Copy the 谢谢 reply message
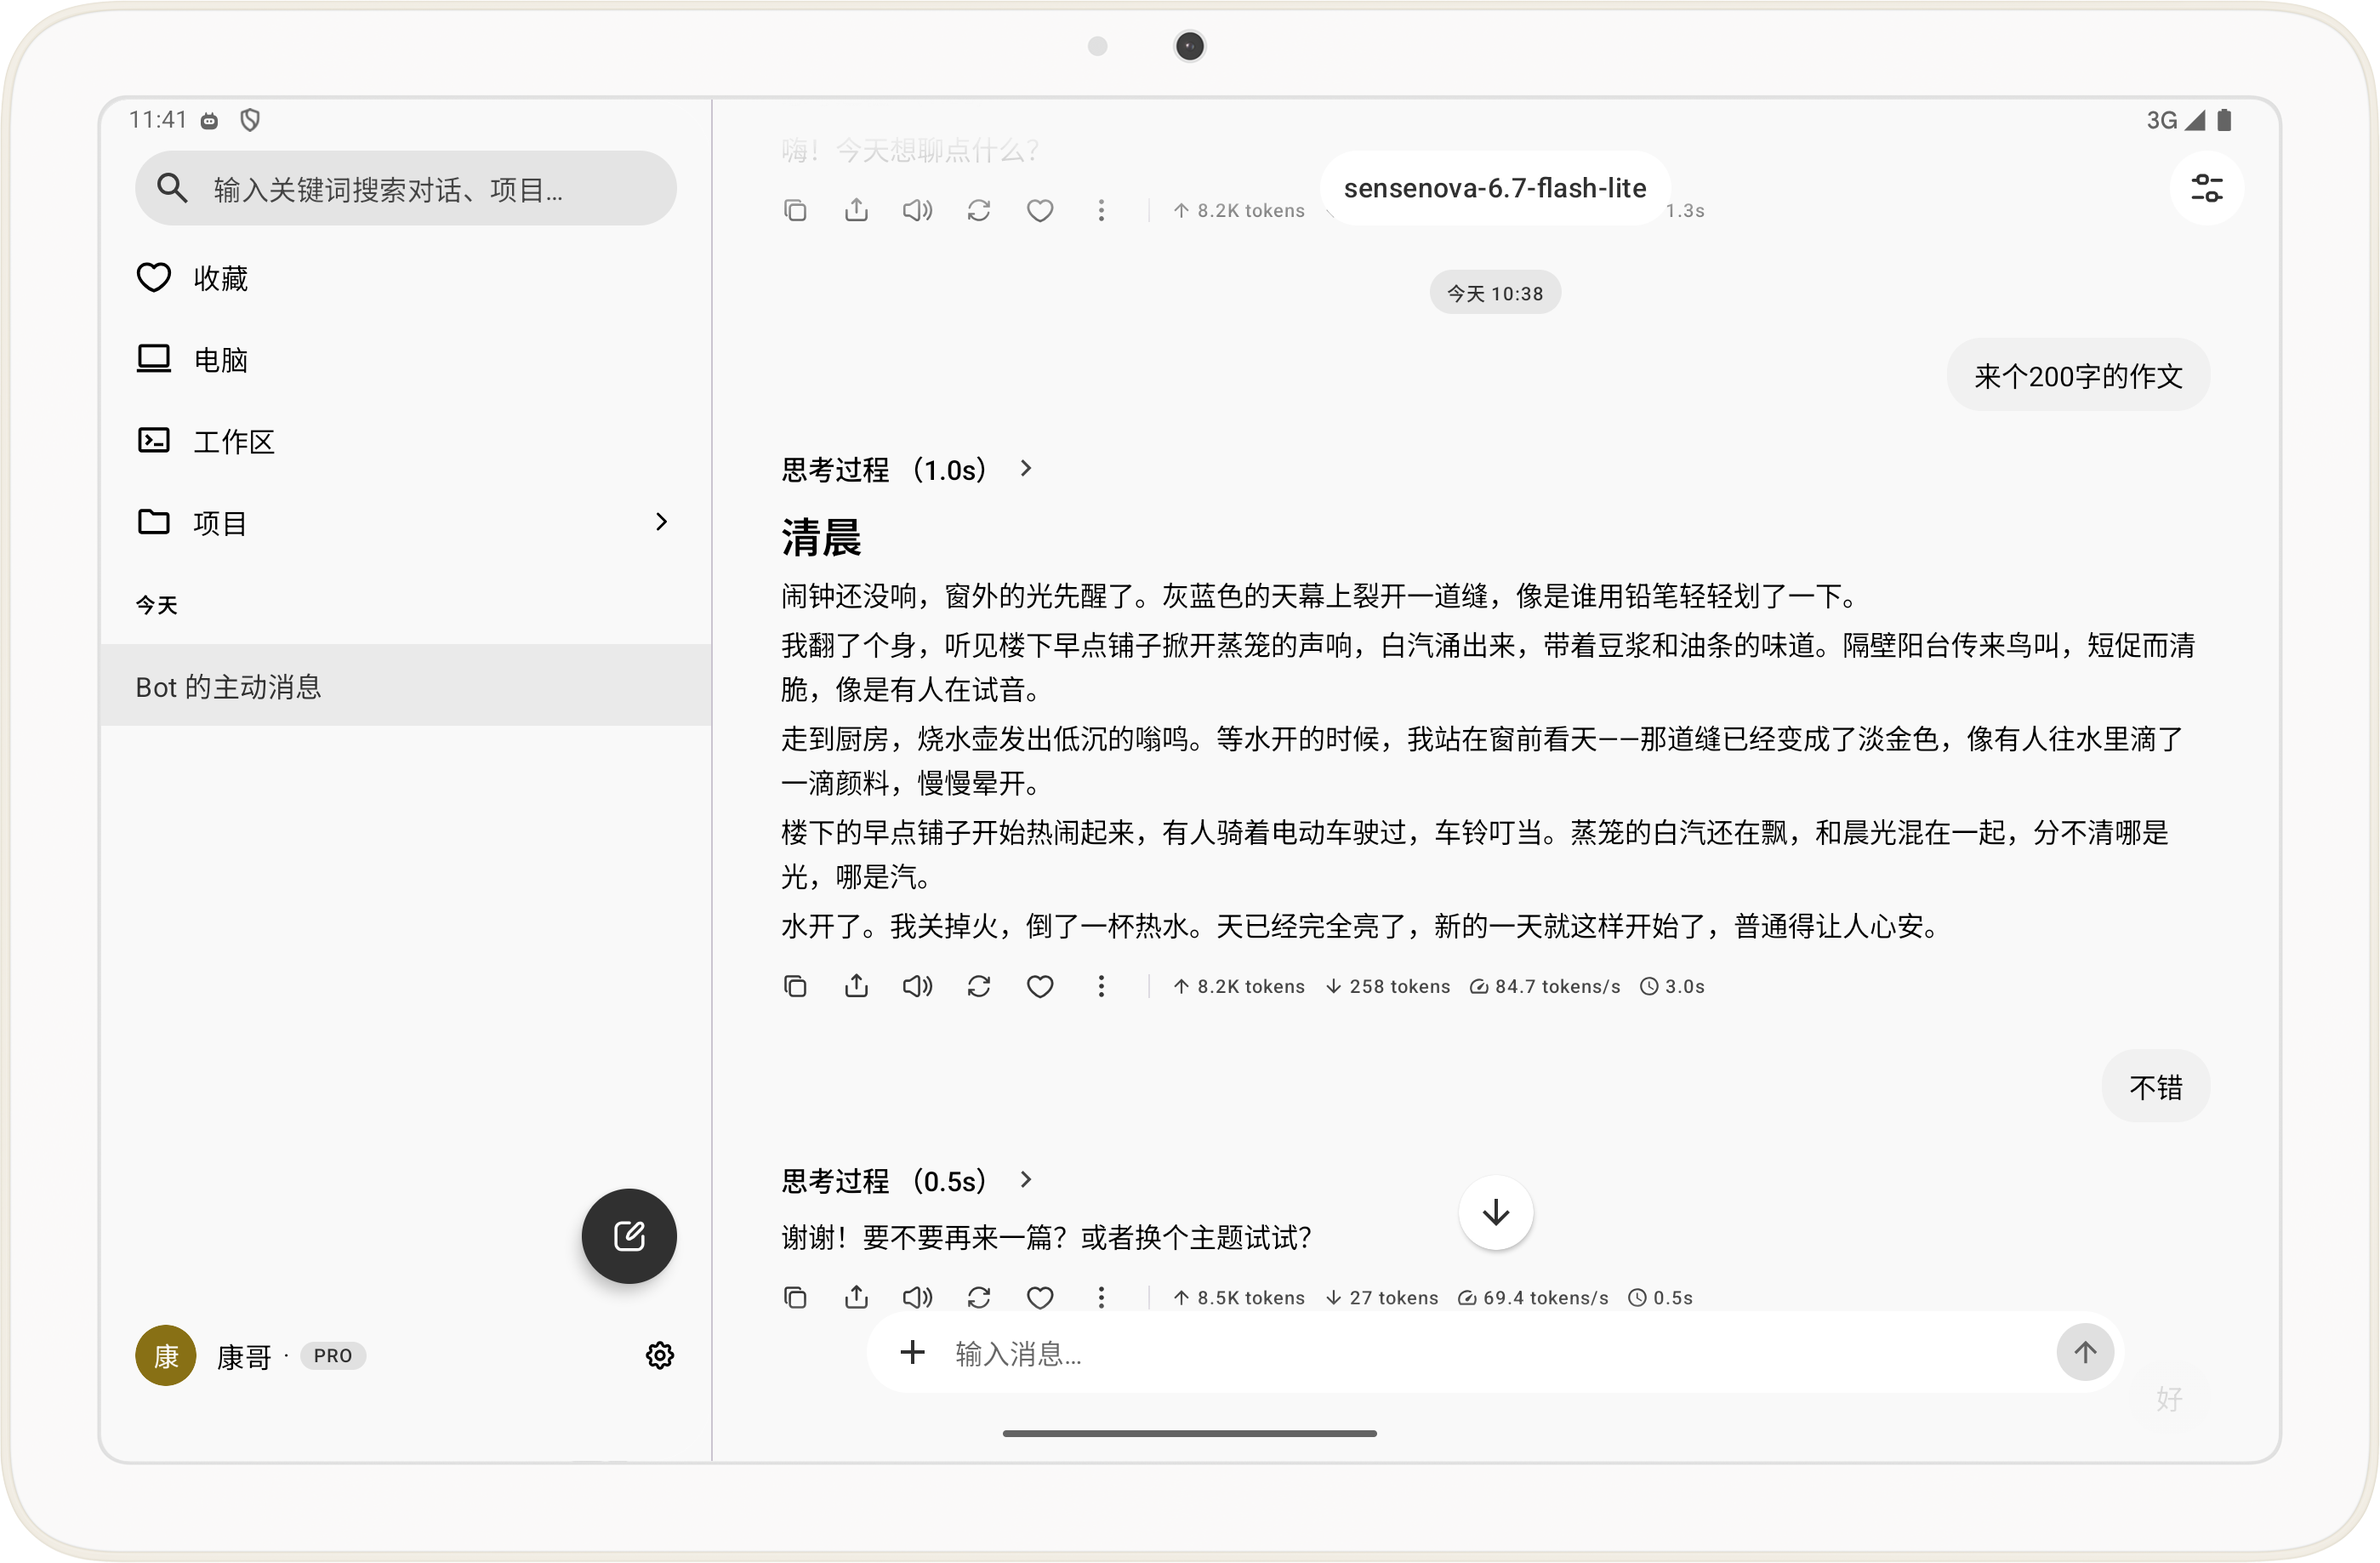The image size is (2380, 1563). click(x=795, y=1297)
